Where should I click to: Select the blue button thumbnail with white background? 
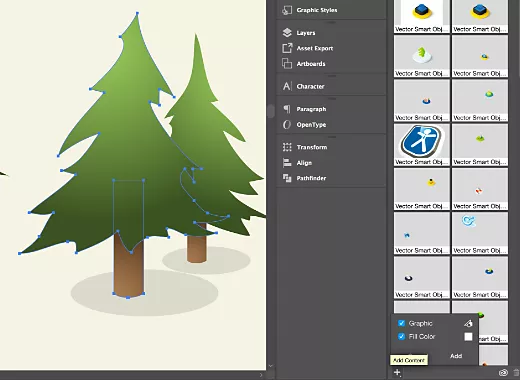(x=422, y=16)
